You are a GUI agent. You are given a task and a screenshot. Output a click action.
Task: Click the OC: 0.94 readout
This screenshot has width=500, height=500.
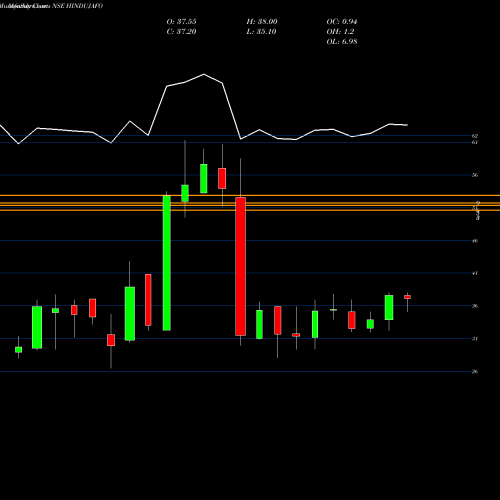tap(342, 22)
